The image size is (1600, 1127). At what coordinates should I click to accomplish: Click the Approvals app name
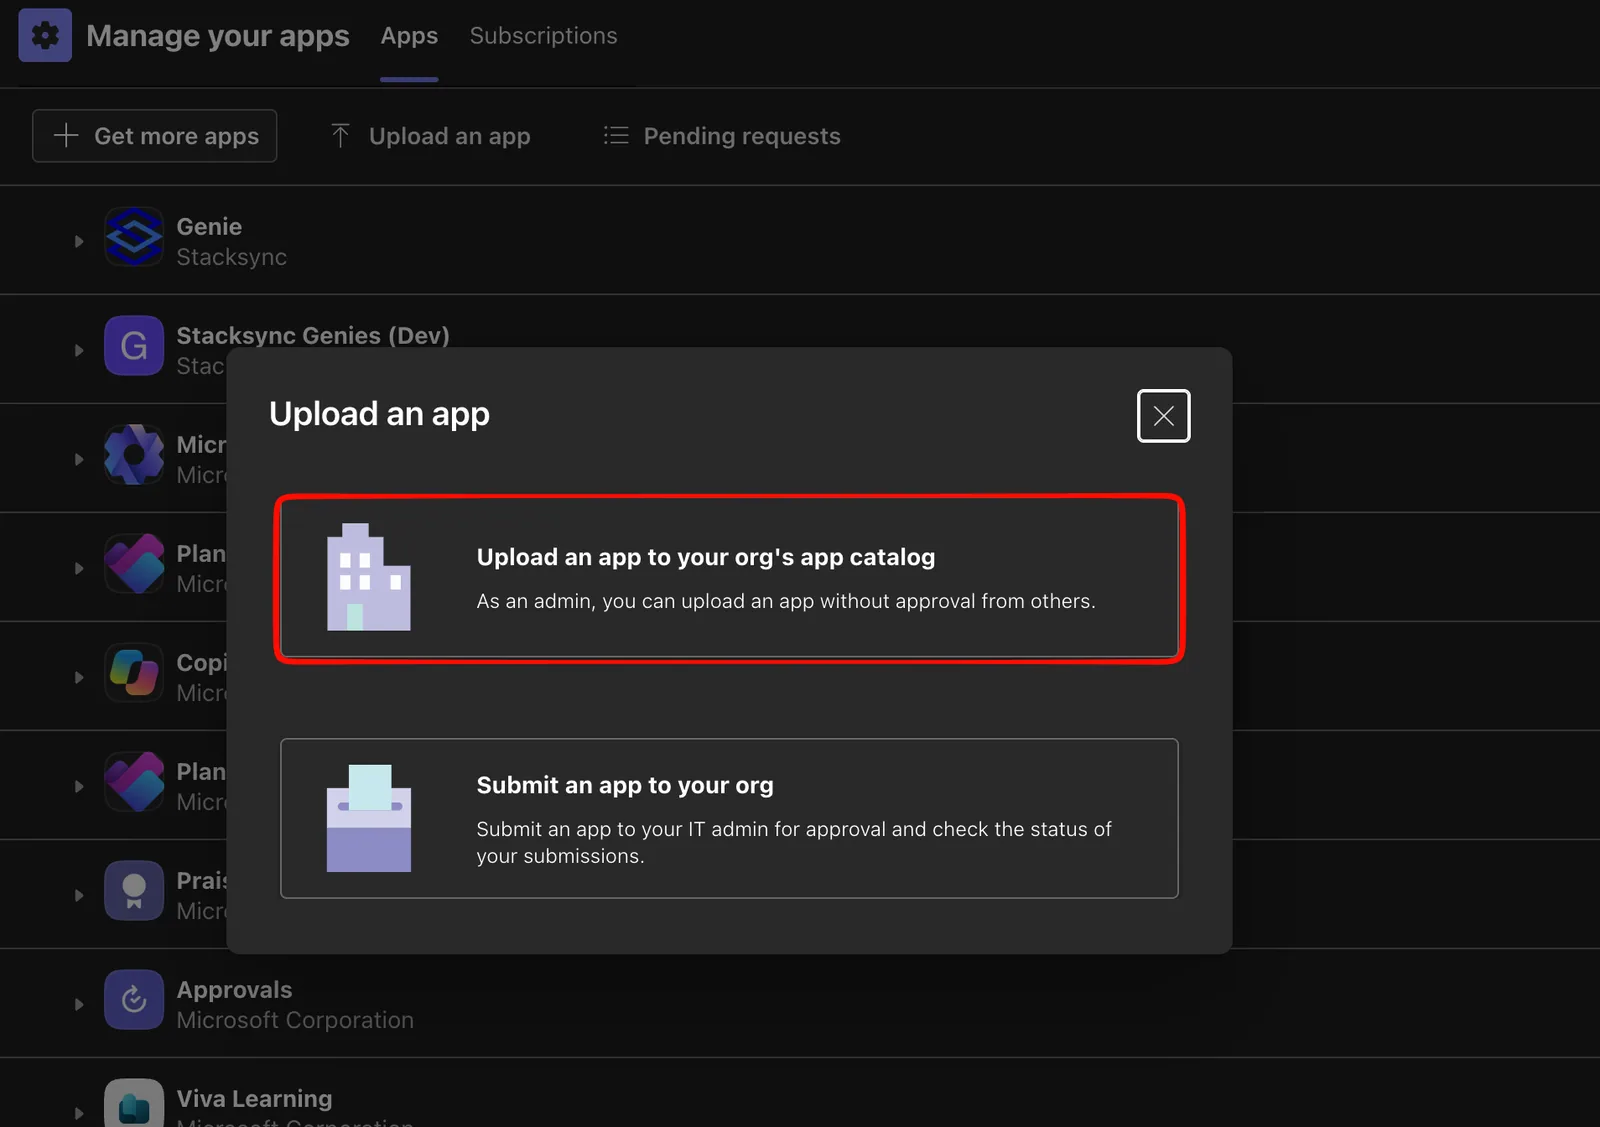[x=234, y=990]
